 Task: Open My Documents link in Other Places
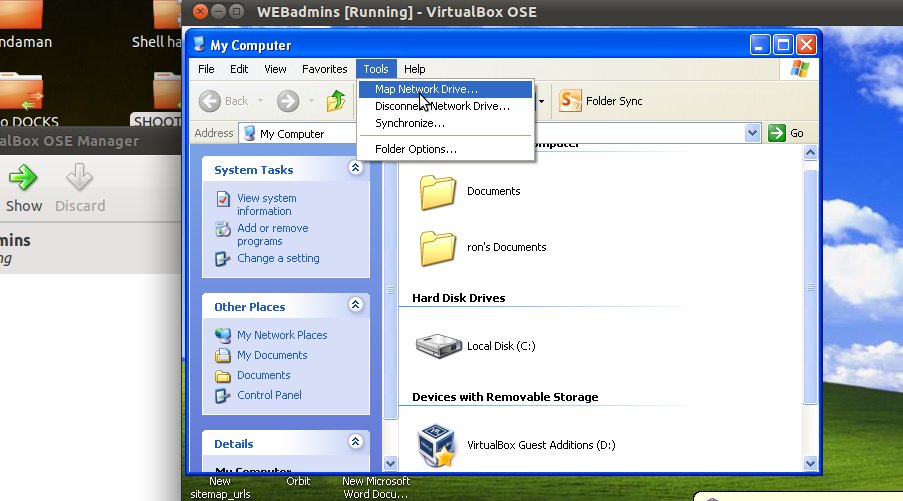pos(272,355)
